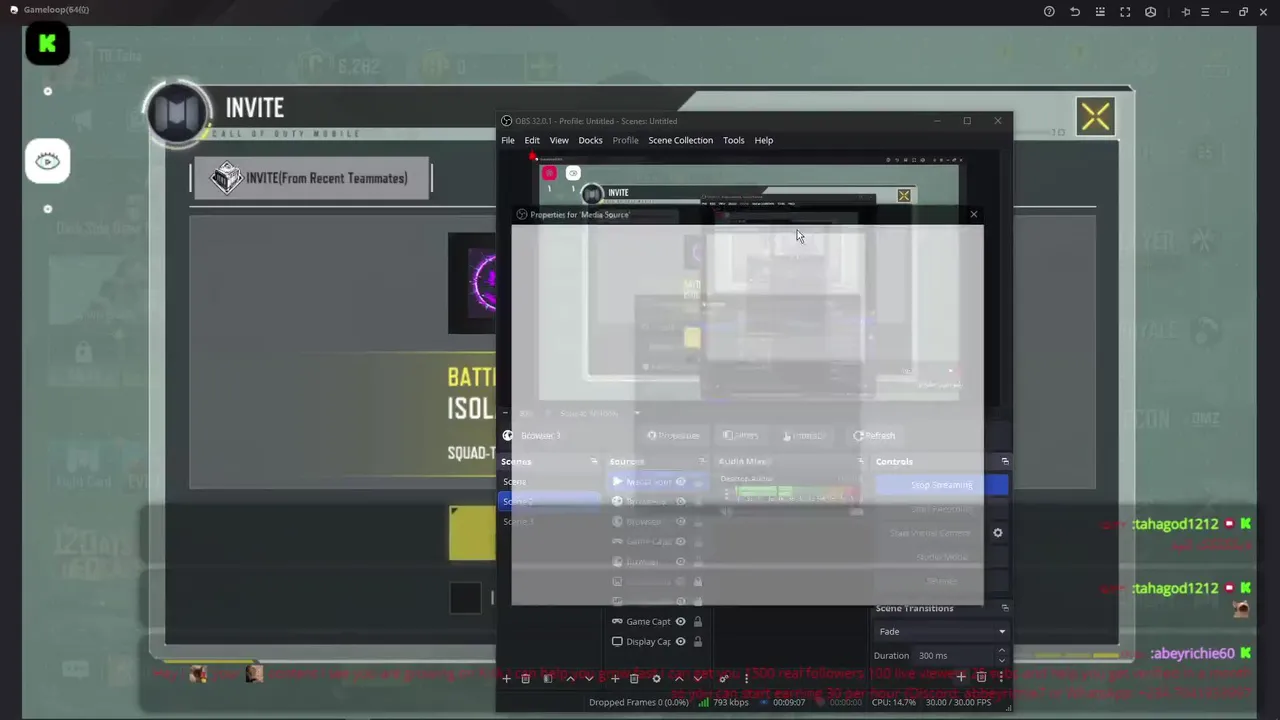Open scene filters icon in Scenes toolbar
Screen dimensions: 1280x720
point(547,678)
